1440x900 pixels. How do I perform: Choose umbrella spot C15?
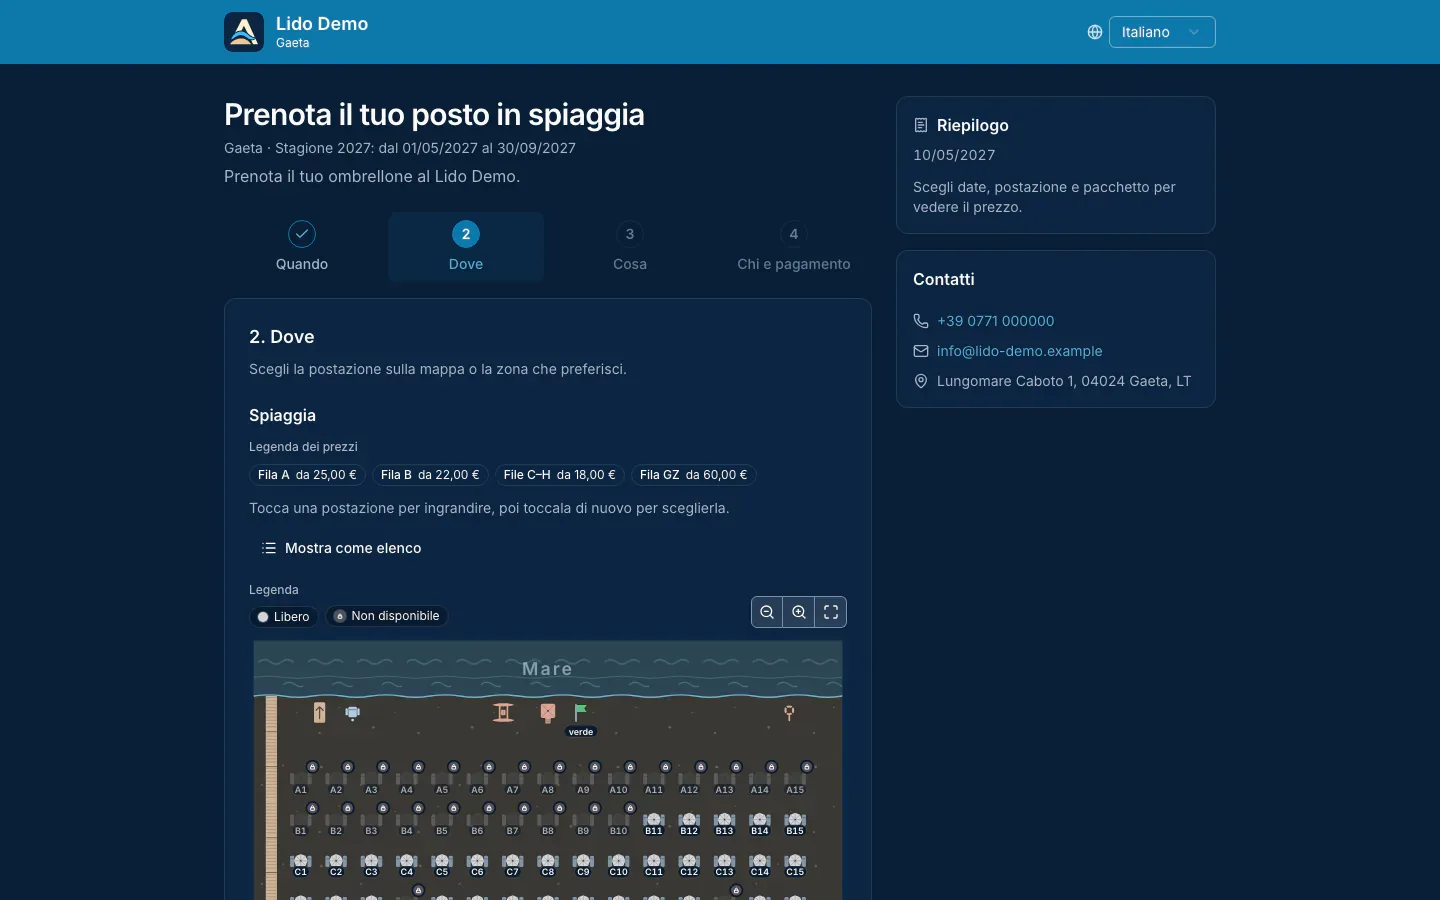click(795, 865)
